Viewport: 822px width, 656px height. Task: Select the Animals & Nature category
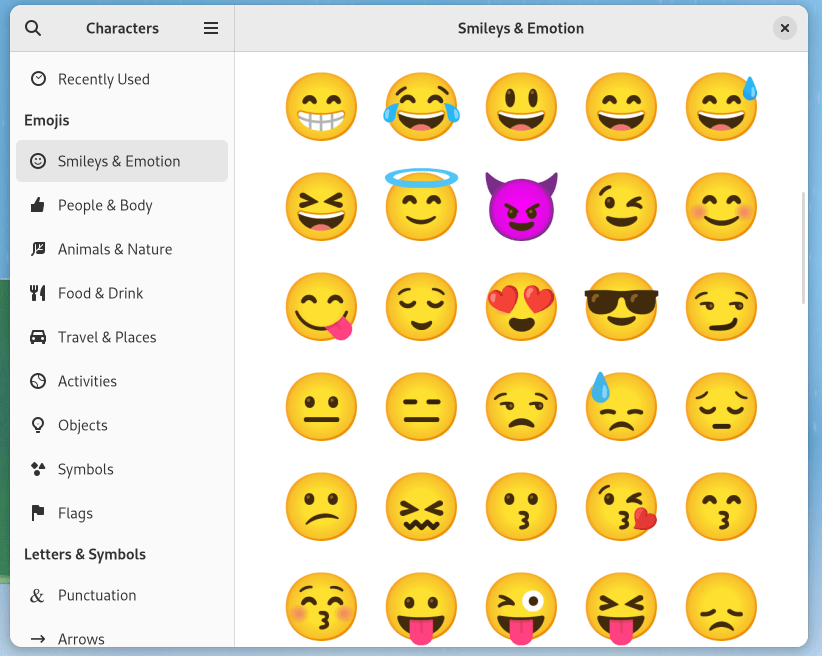pos(115,249)
